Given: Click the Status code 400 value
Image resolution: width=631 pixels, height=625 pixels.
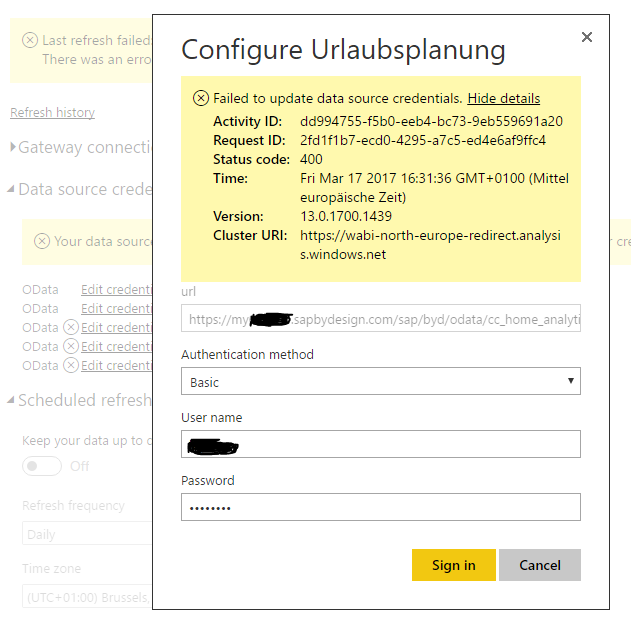Looking at the screenshot, I should [311, 159].
